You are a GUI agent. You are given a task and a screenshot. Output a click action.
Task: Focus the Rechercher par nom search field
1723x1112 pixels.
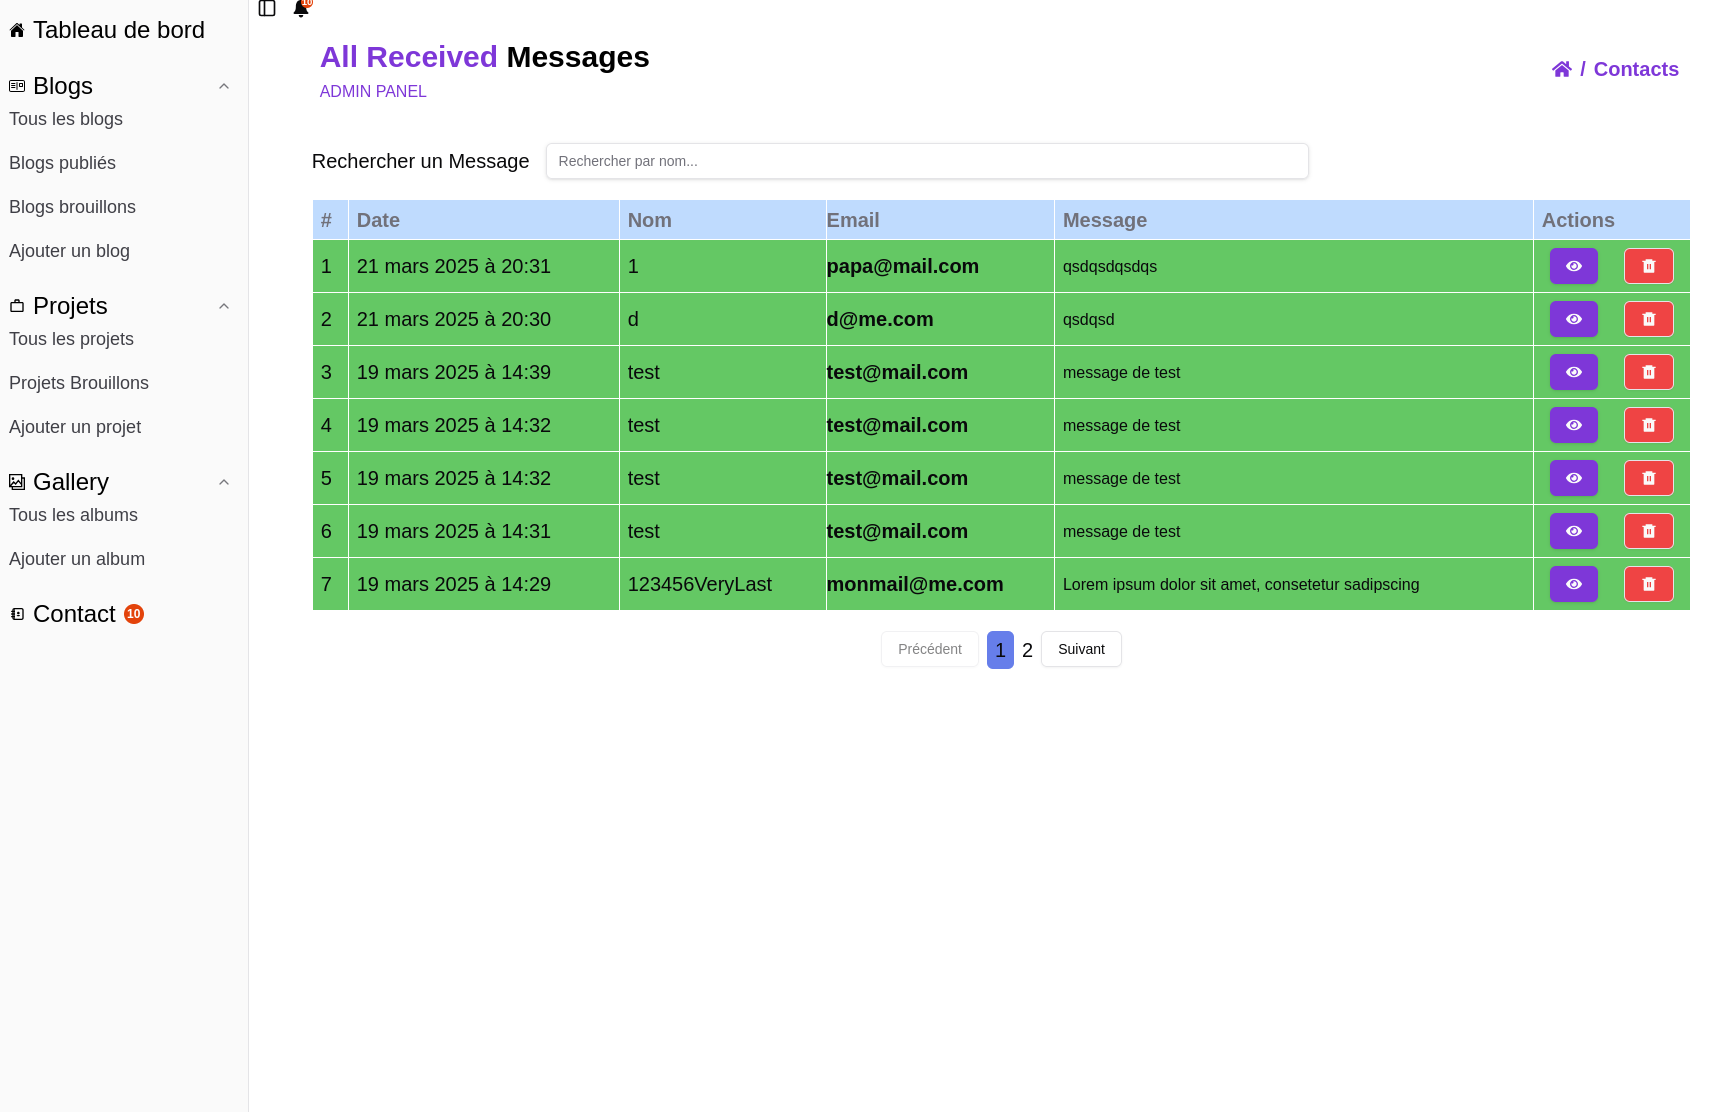[926, 161]
